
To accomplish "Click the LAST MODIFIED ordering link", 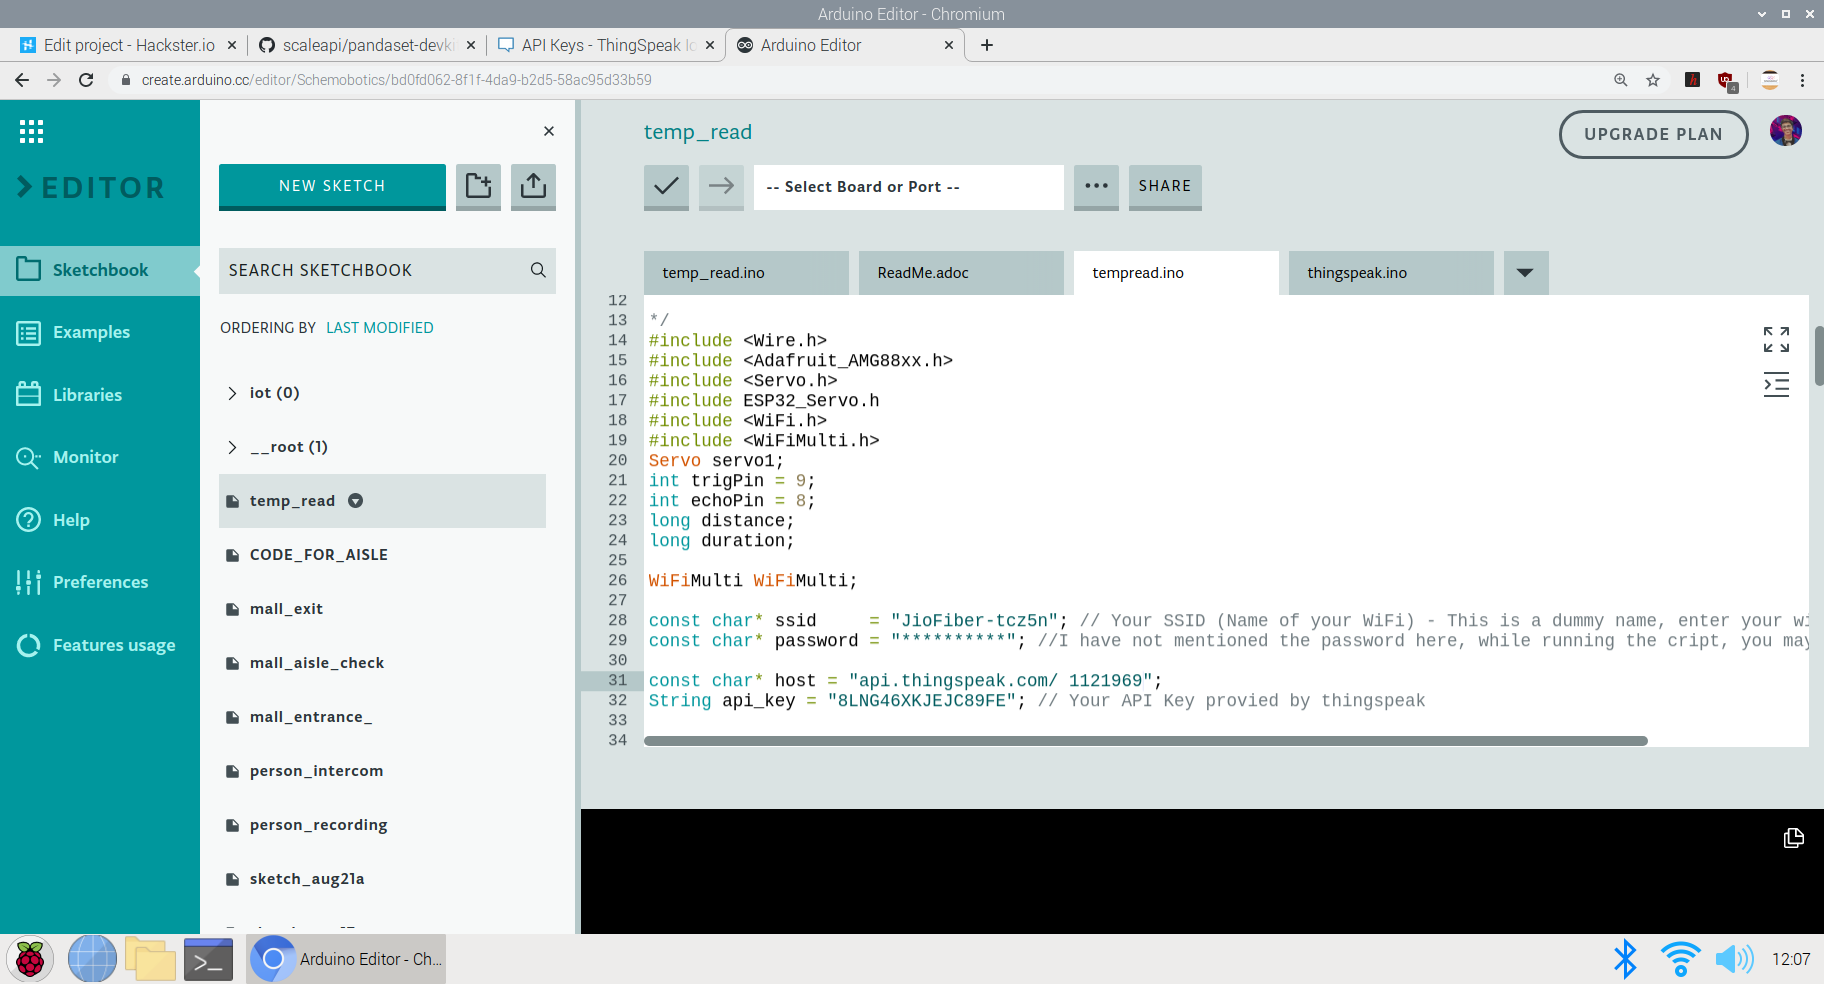I will [380, 328].
